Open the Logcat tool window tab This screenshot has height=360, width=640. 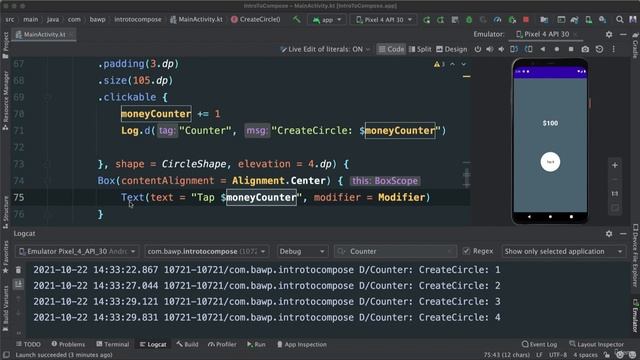(153, 344)
